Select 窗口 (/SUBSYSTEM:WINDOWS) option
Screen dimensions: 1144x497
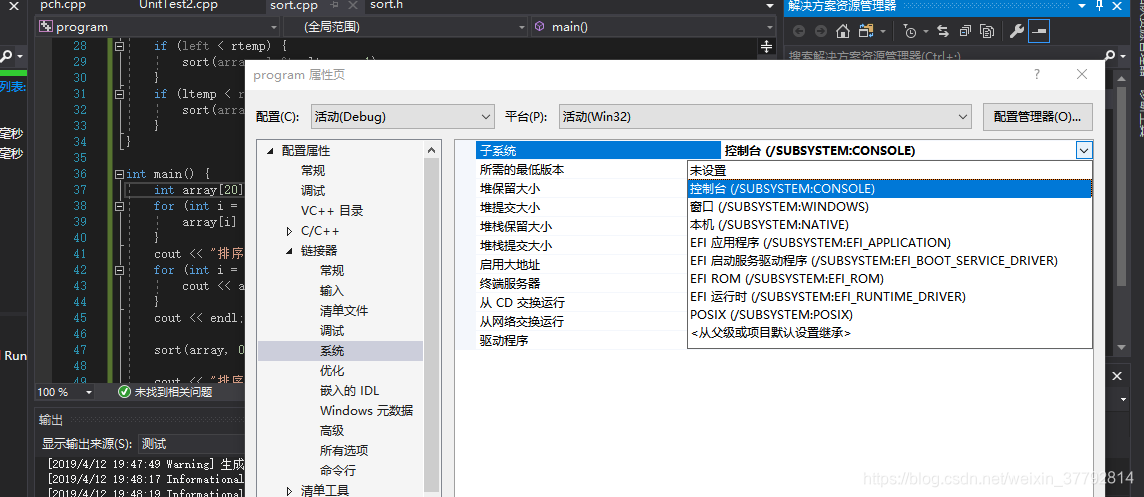coord(889,207)
